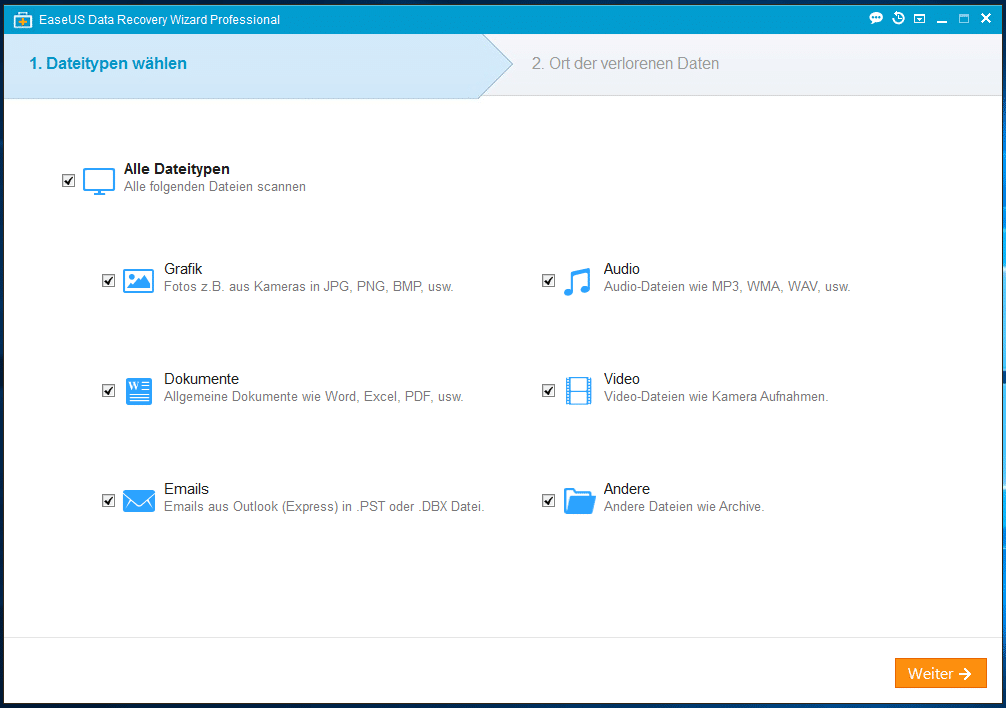
Task: Click the 'Dokumente' label
Action: tap(201, 379)
